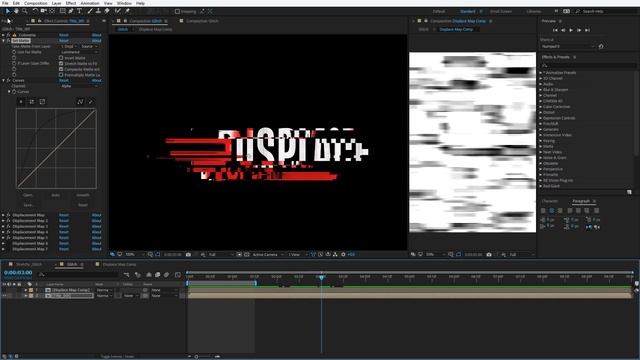Viewport: 640px width, 360px height.
Task: Select the Roto Brush tool
Action: [x=118, y=11]
